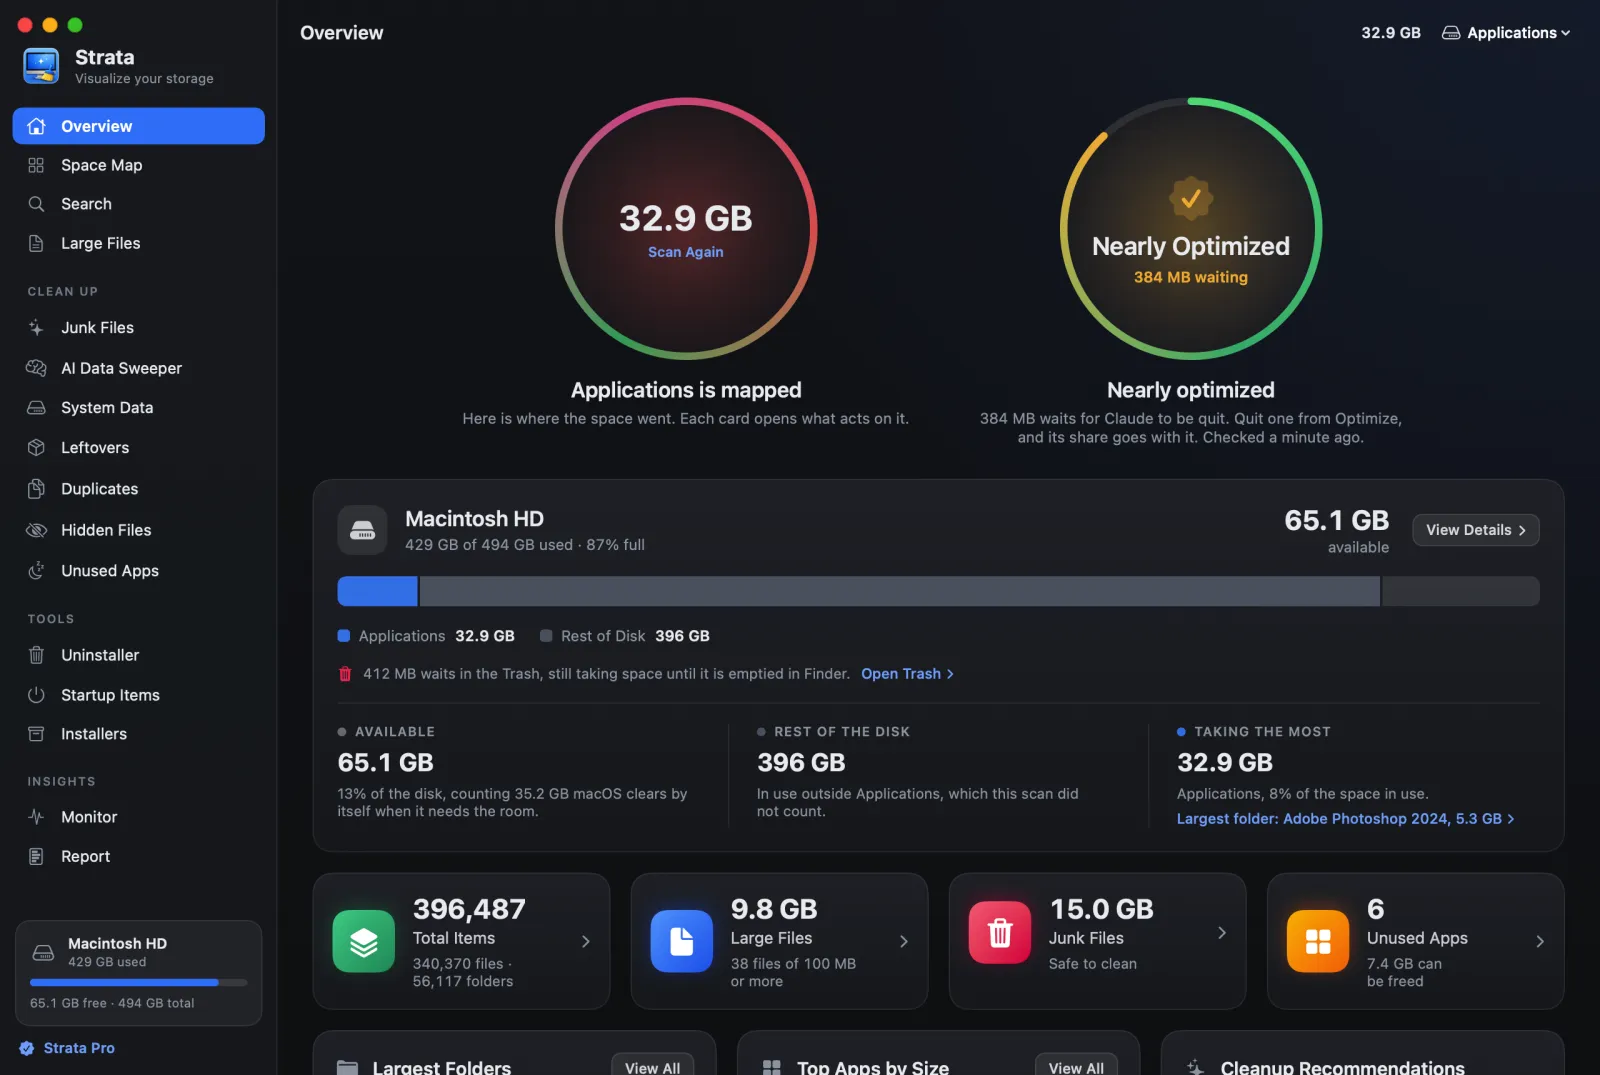Open the System Data drive icon
The height and width of the screenshot is (1075, 1600).
[x=36, y=408]
